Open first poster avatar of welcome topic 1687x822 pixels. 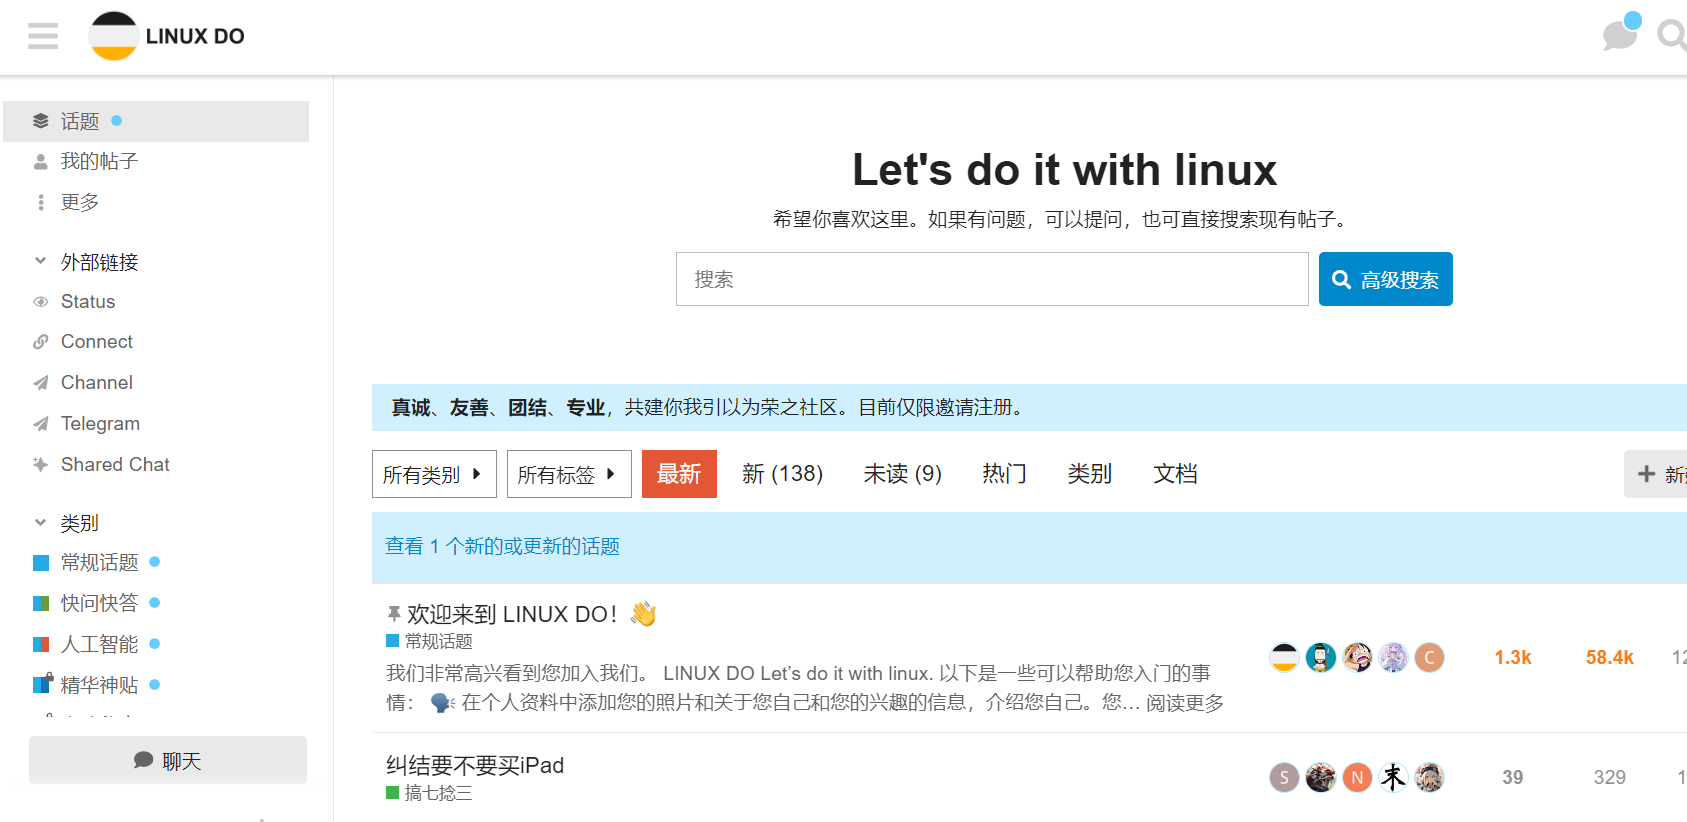click(x=1284, y=657)
